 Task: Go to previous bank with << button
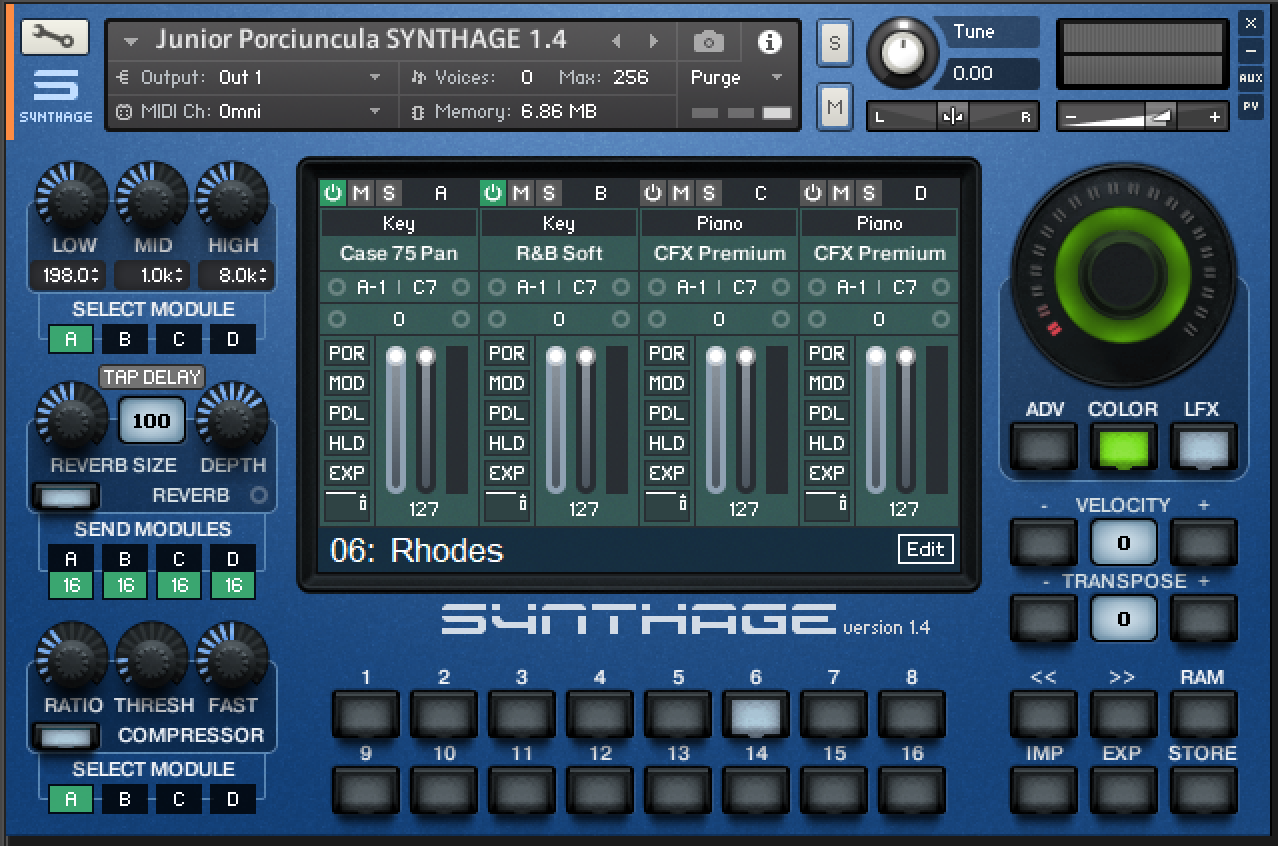[1044, 714]
